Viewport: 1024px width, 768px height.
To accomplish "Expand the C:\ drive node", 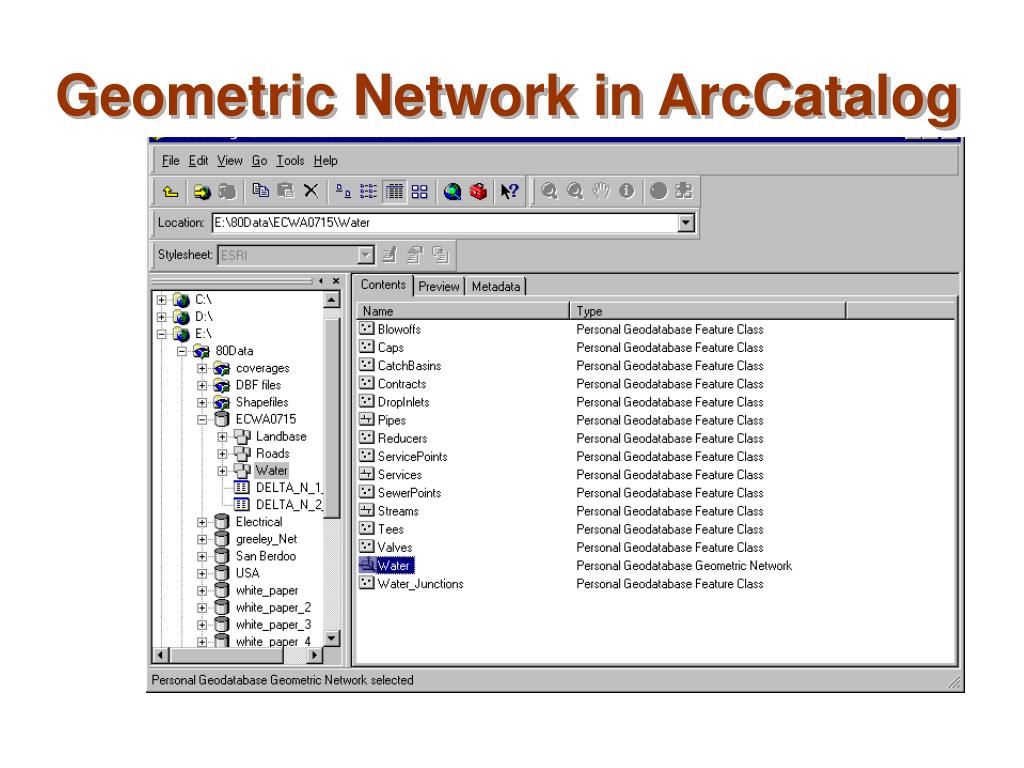I will tap(161, 300).
